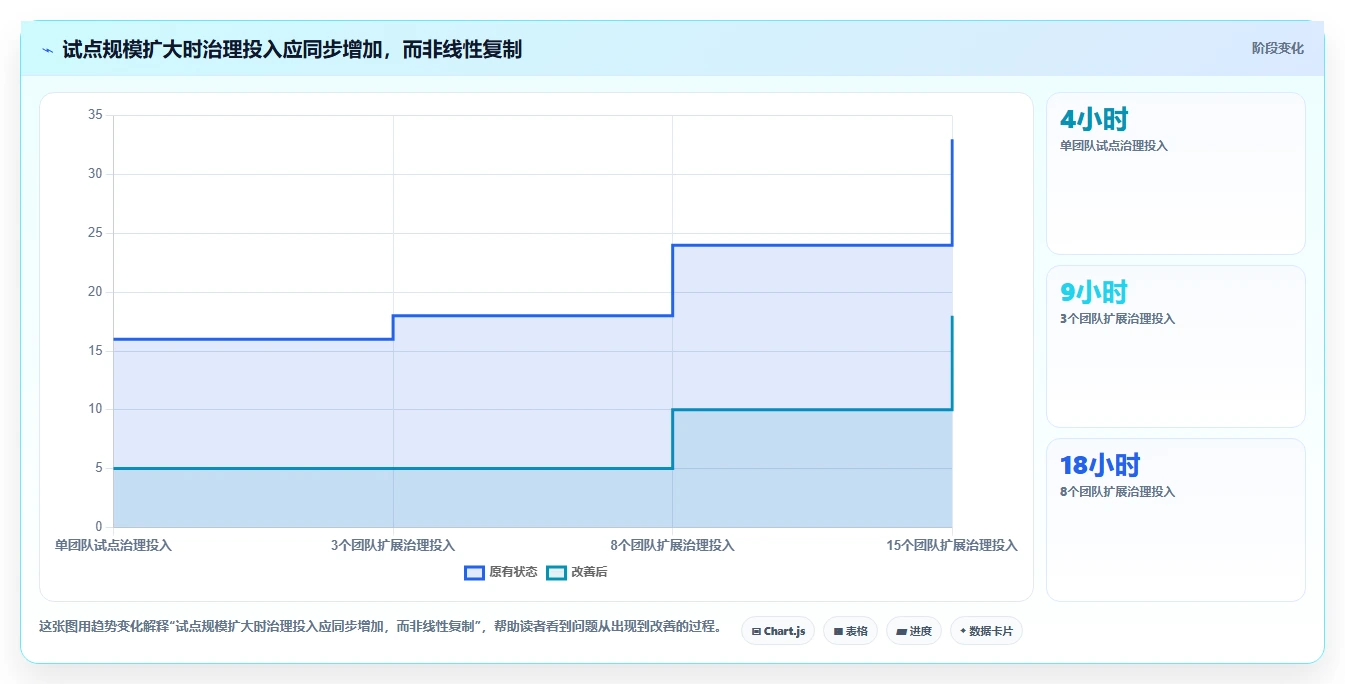1345x684 pixels.
Task: Click the 18小时 data card
Action: 1175,520
